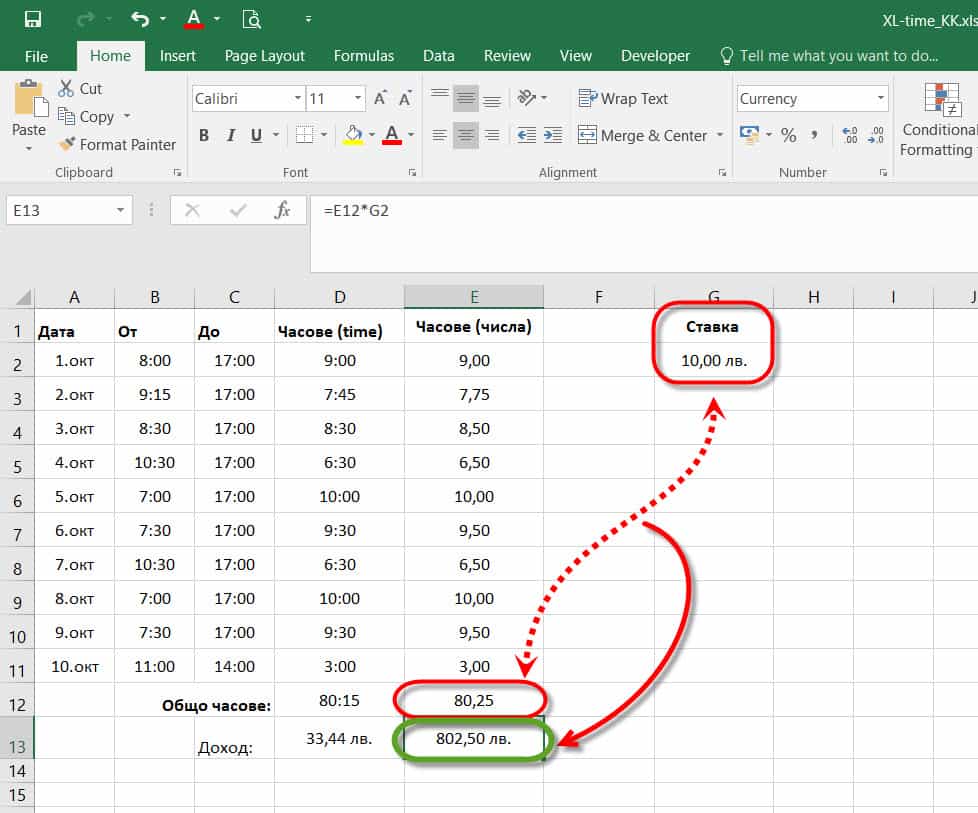The width and height of the screenshot is (978, 813).
Task: Click Increase Font Size icon
Action: [380, 99]
